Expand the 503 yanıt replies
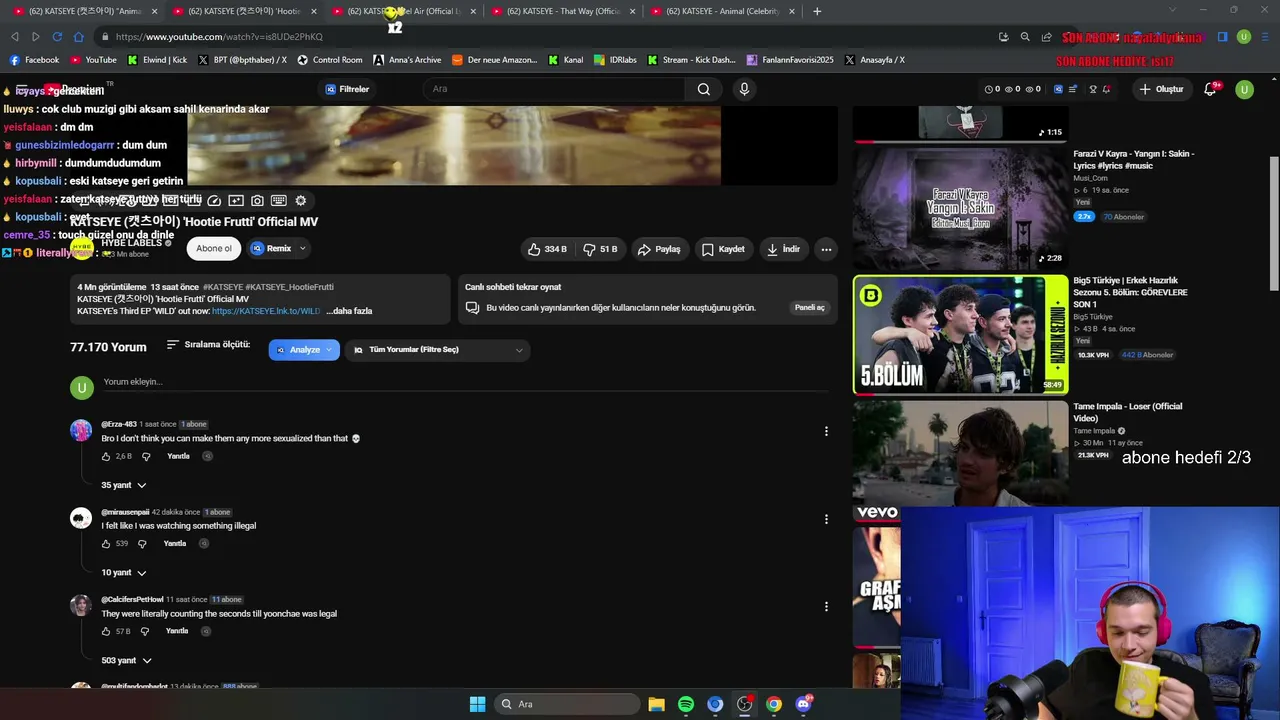Viewport: 1280px width, 720px height. coord(126,661)
